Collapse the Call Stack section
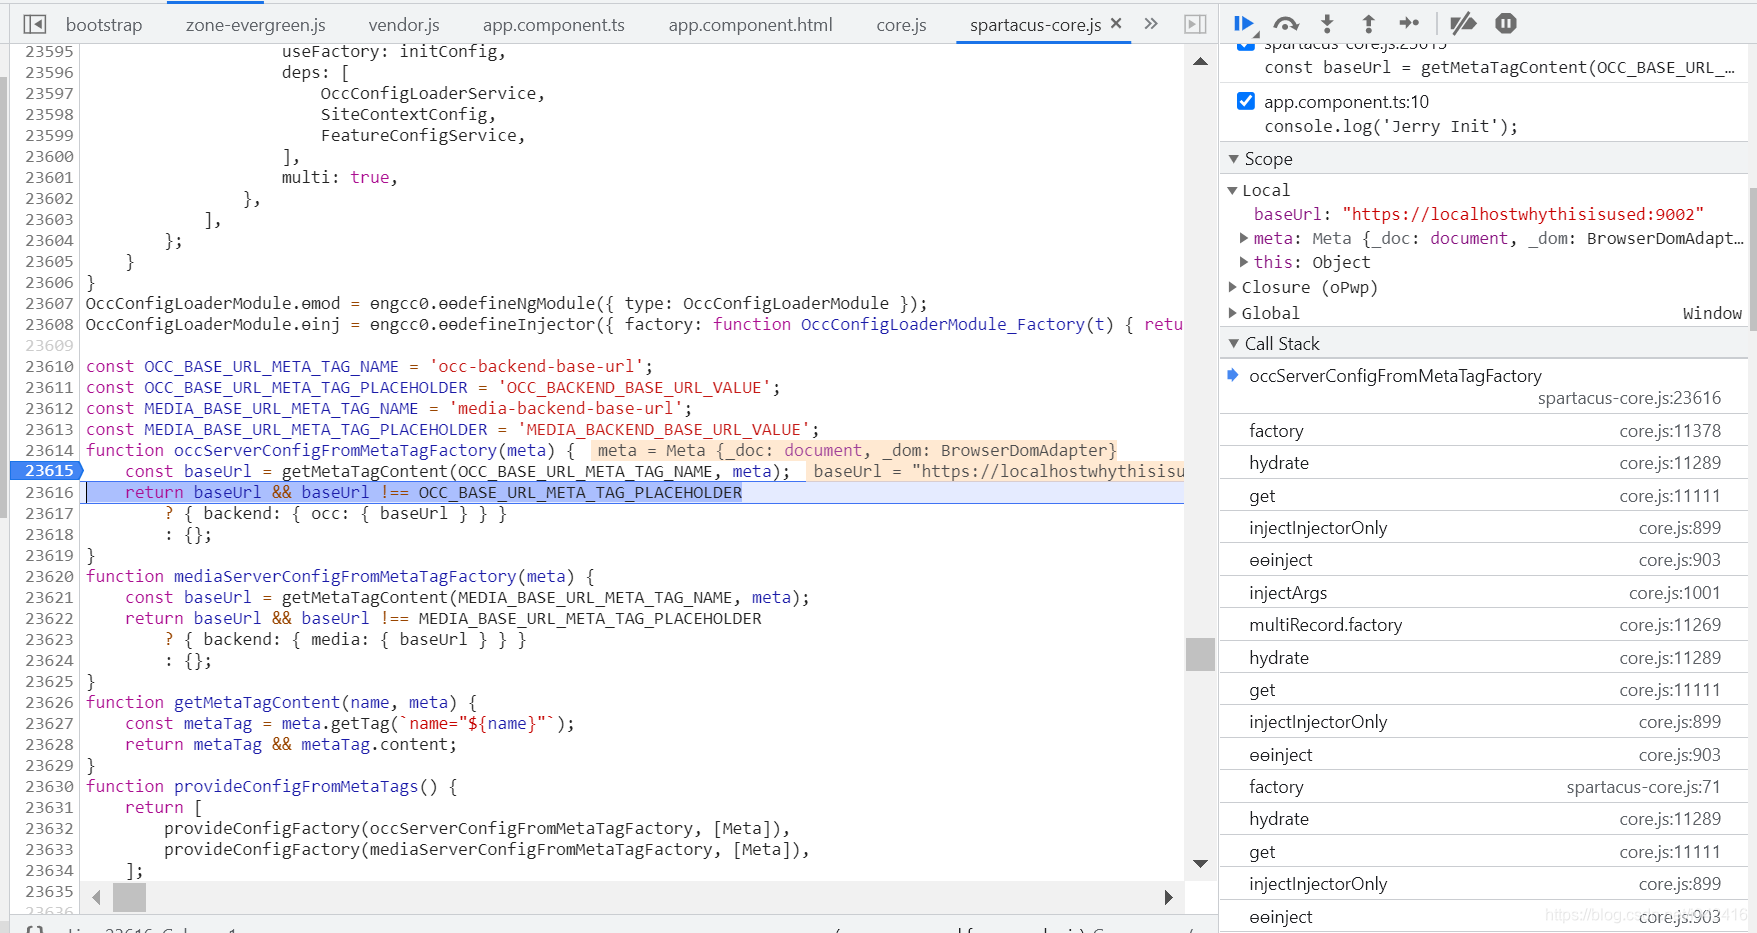This screenshot has width=1757, height=933. point(1234,343)
